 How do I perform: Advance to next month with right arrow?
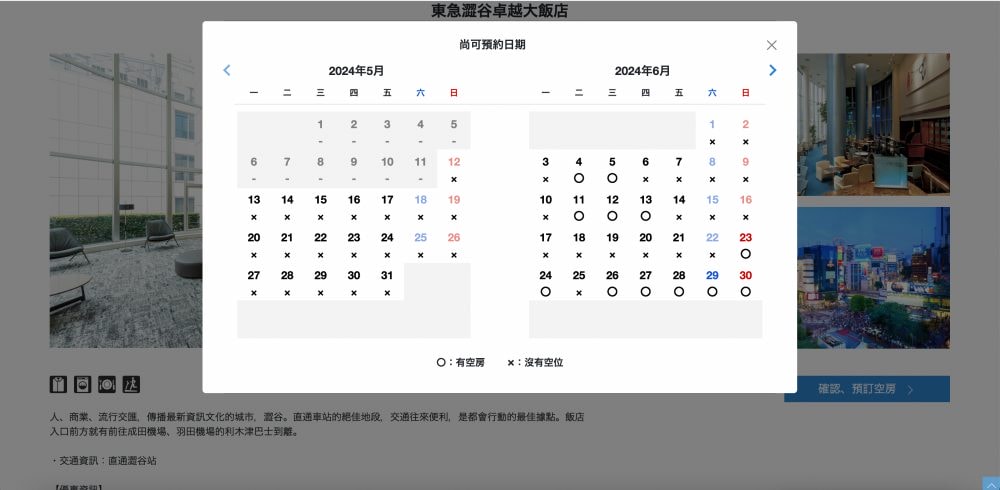point(772,70)
